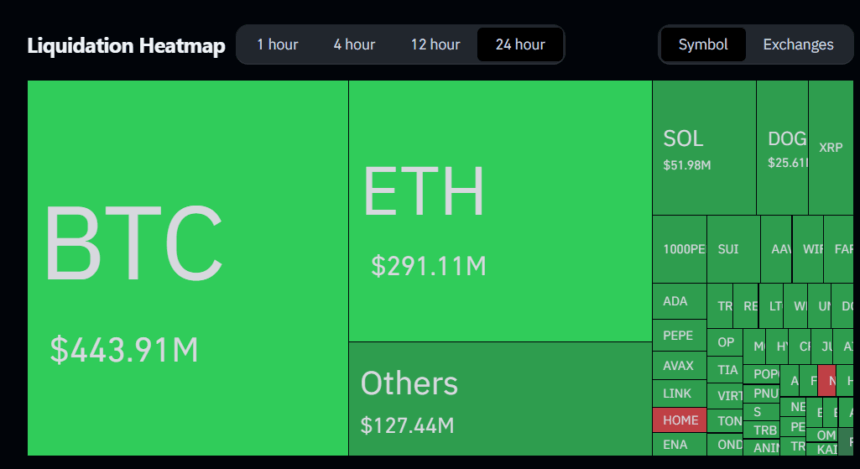Switch view to Exchanges
The image size is (860, 469).
tap(798, 44)
